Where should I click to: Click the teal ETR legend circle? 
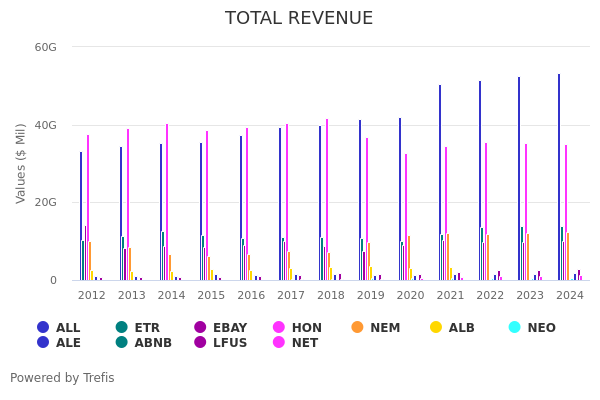122,327
